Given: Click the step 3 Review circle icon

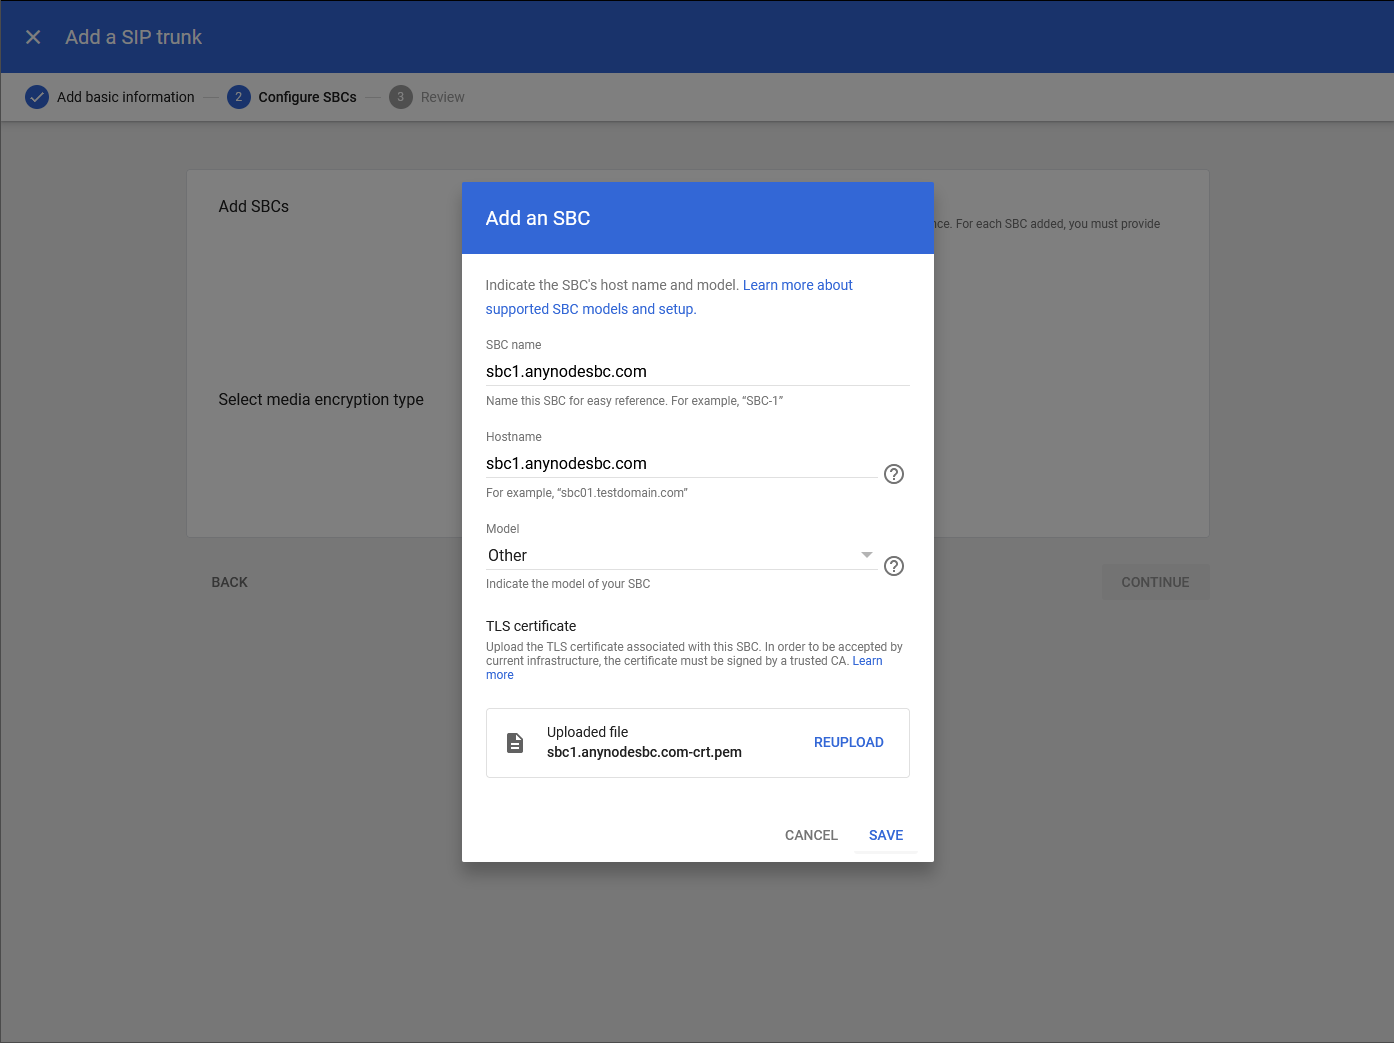Looking at the screenshot, I should (401, 97).
